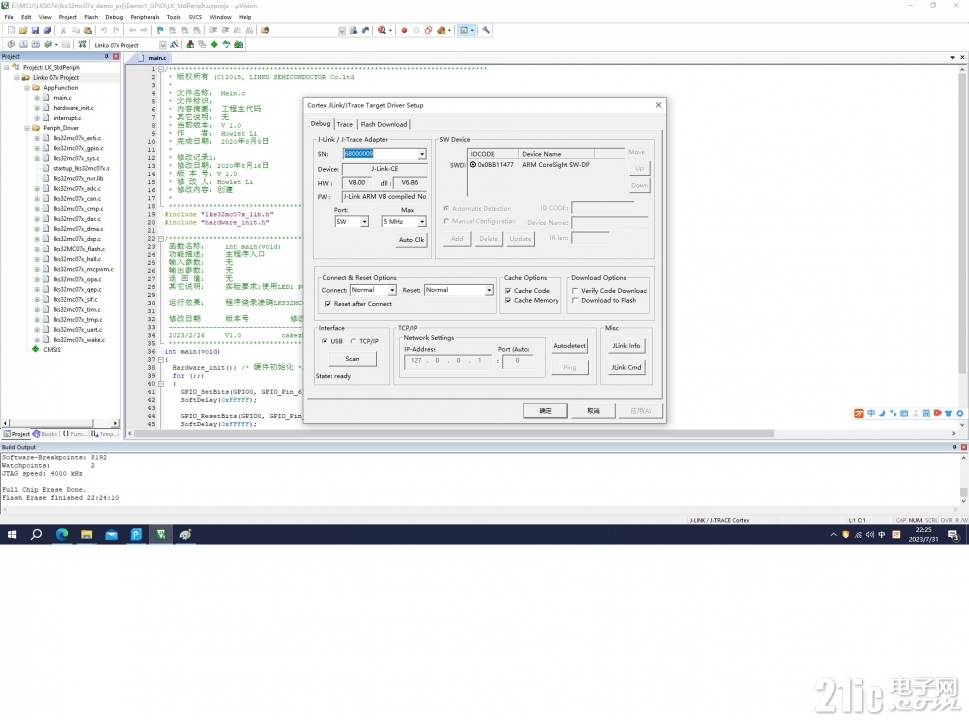Collapse the Periph_Driver group in project tree
Viewport: 969px width, 720px height.
27,128
